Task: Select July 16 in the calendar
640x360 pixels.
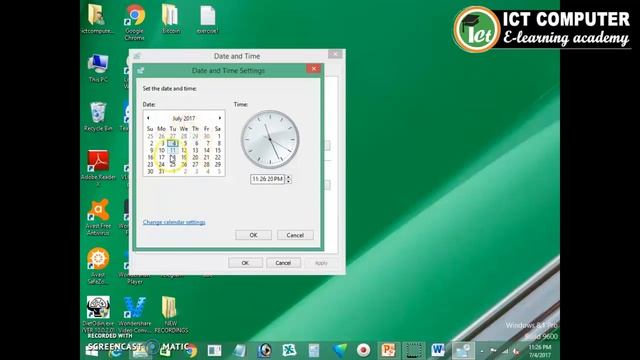Action: 150,157
